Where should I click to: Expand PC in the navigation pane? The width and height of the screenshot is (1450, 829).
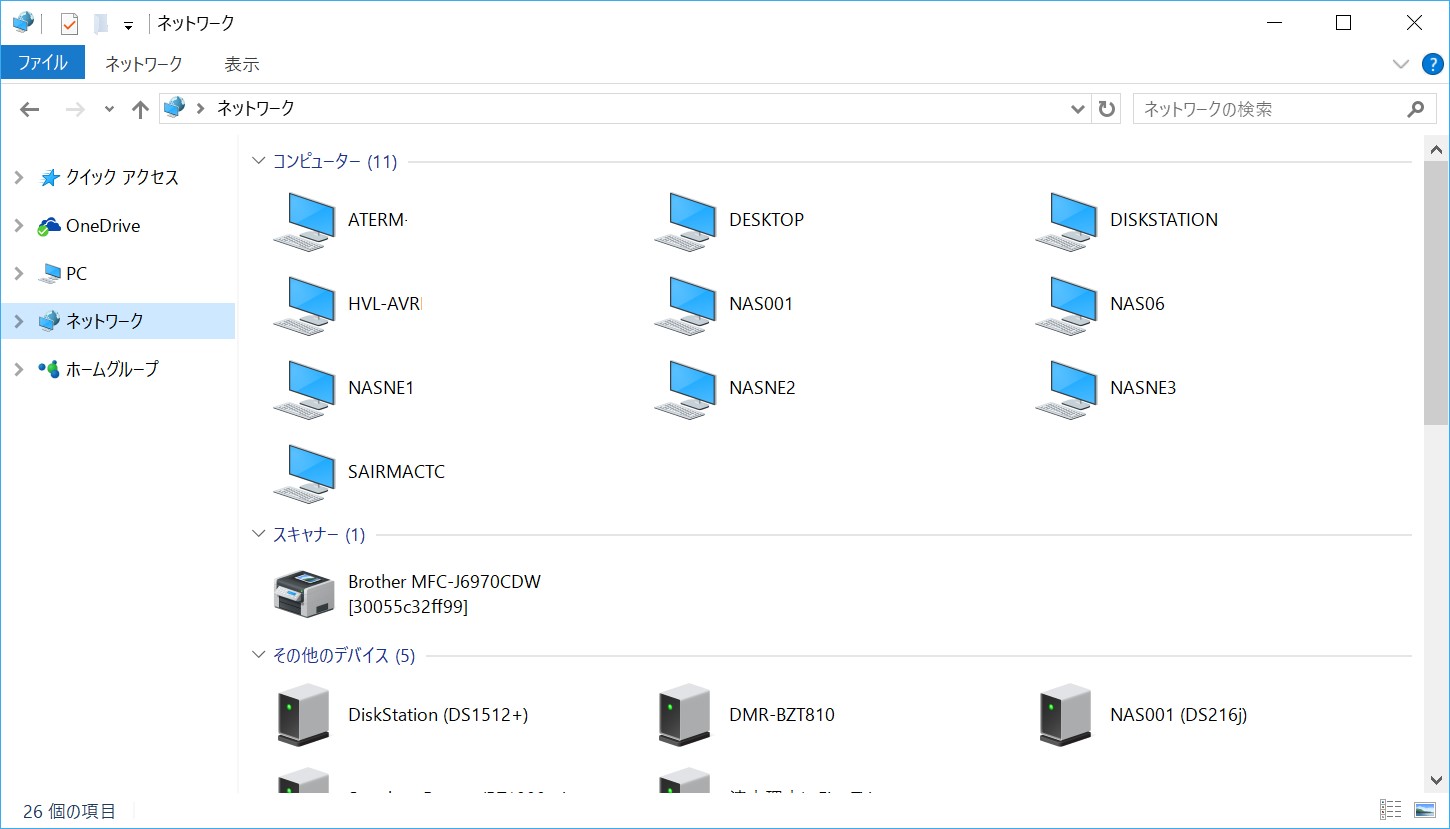click(17, 272)
